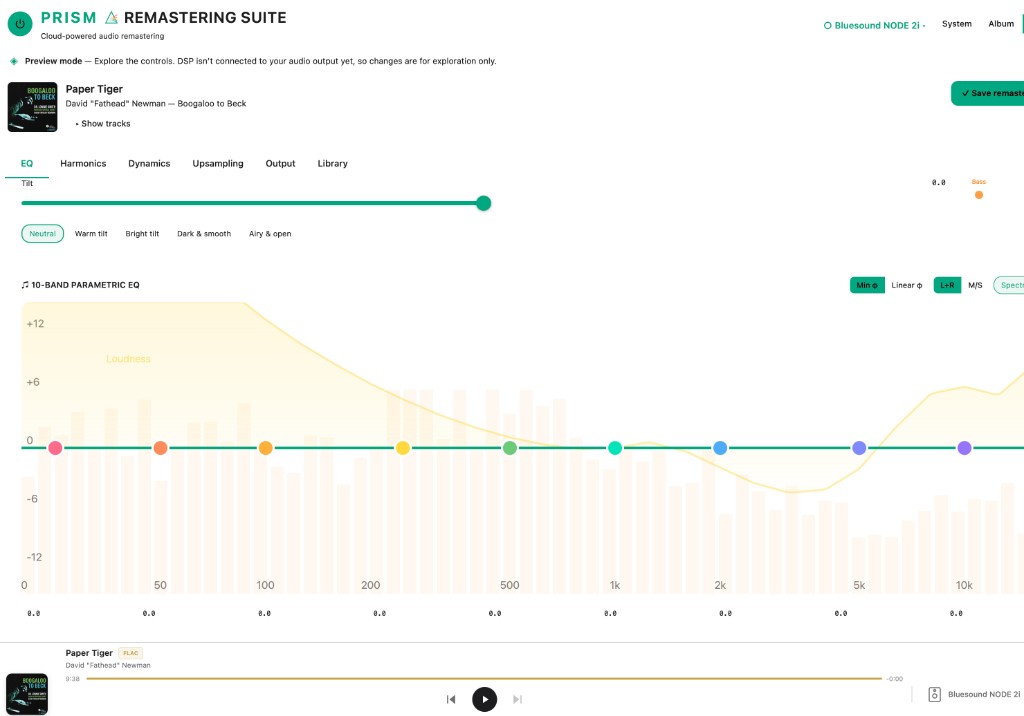Screen dimensions: 1024x716
Task: Switch EQ to M/S channel mode
Action: (x=975, y=285)
